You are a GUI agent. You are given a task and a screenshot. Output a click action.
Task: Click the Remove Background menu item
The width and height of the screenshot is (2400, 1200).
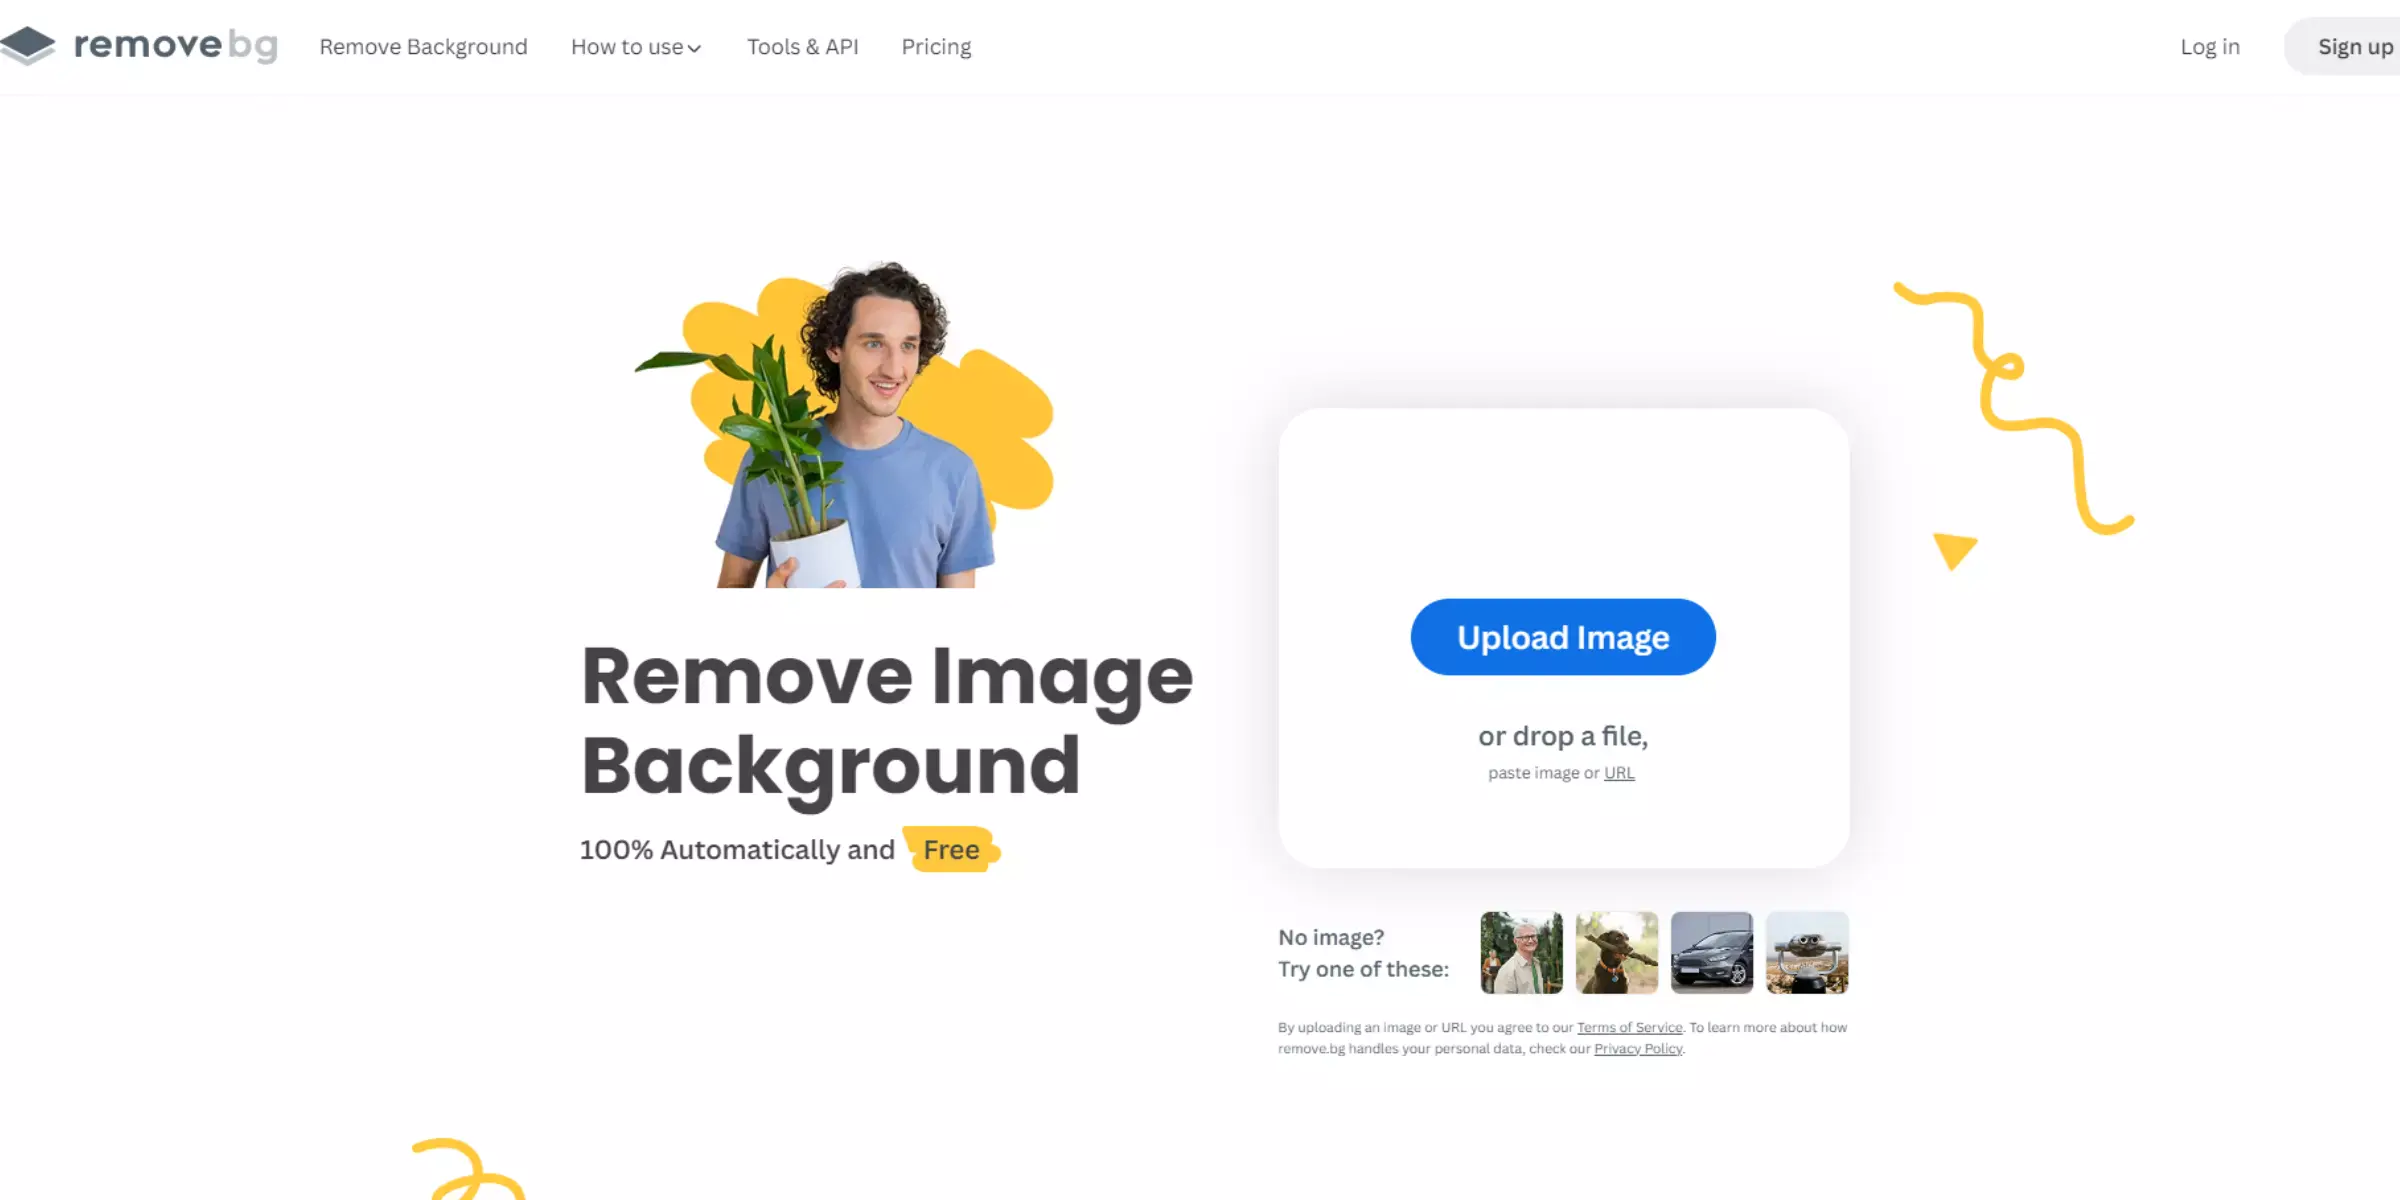[422, 46]
